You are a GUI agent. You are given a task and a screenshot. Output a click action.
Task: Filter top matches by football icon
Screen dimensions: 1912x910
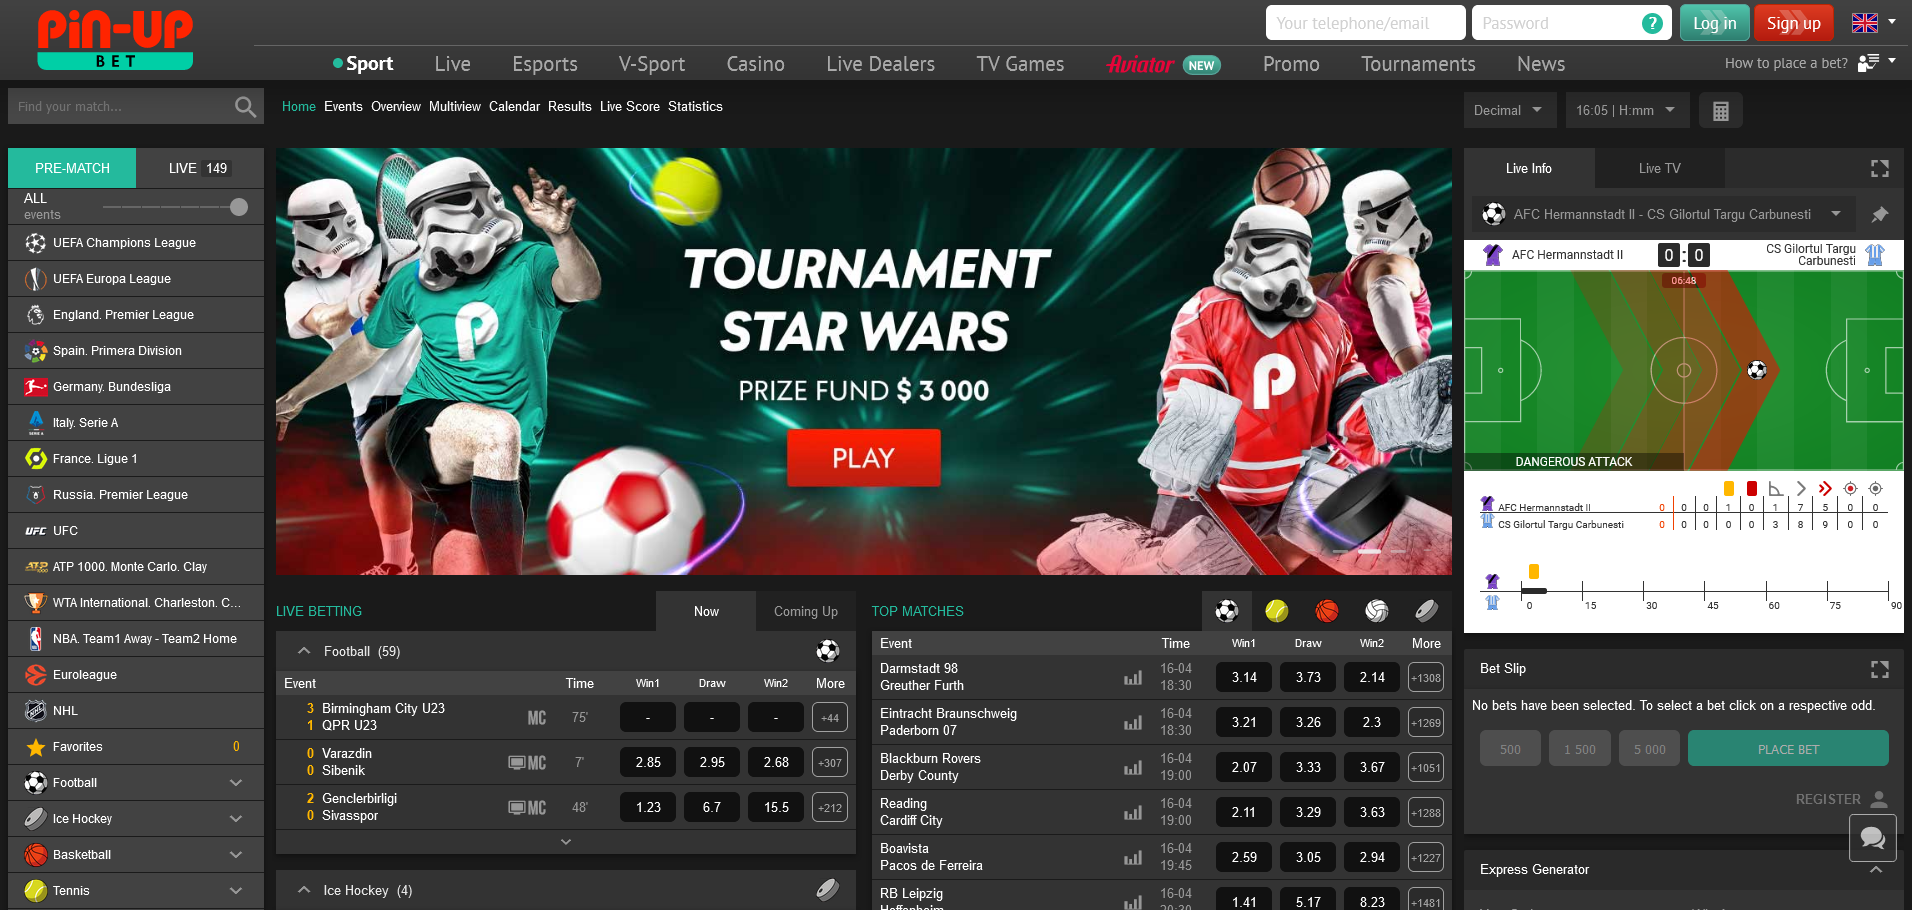pos(1227,610)
